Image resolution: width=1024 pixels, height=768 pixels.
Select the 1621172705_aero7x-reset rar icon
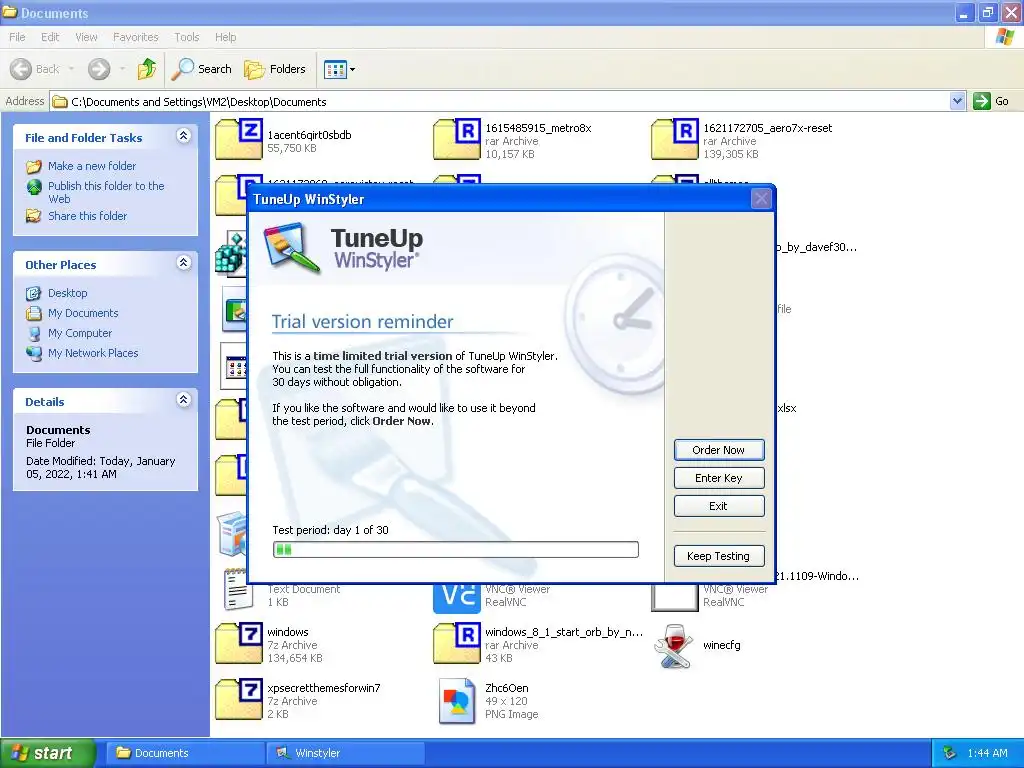[675, 139]
